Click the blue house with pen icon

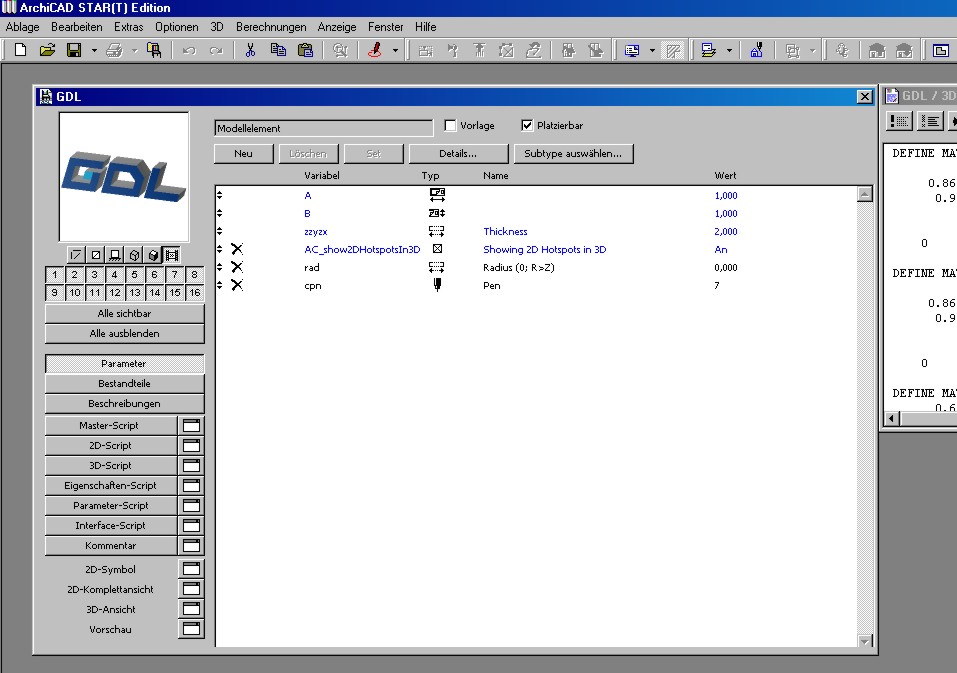coord(756,50)
